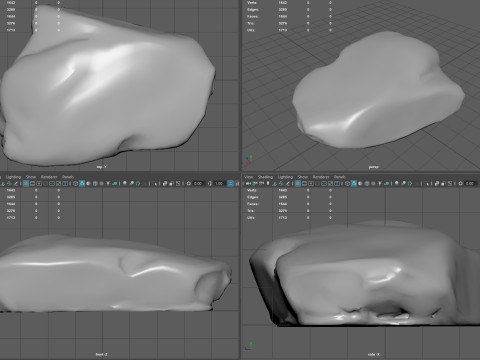480x360 pixels.
Task: Toggle Ambient Occlusion icon in side view toolbar
Action: [396, 183]
